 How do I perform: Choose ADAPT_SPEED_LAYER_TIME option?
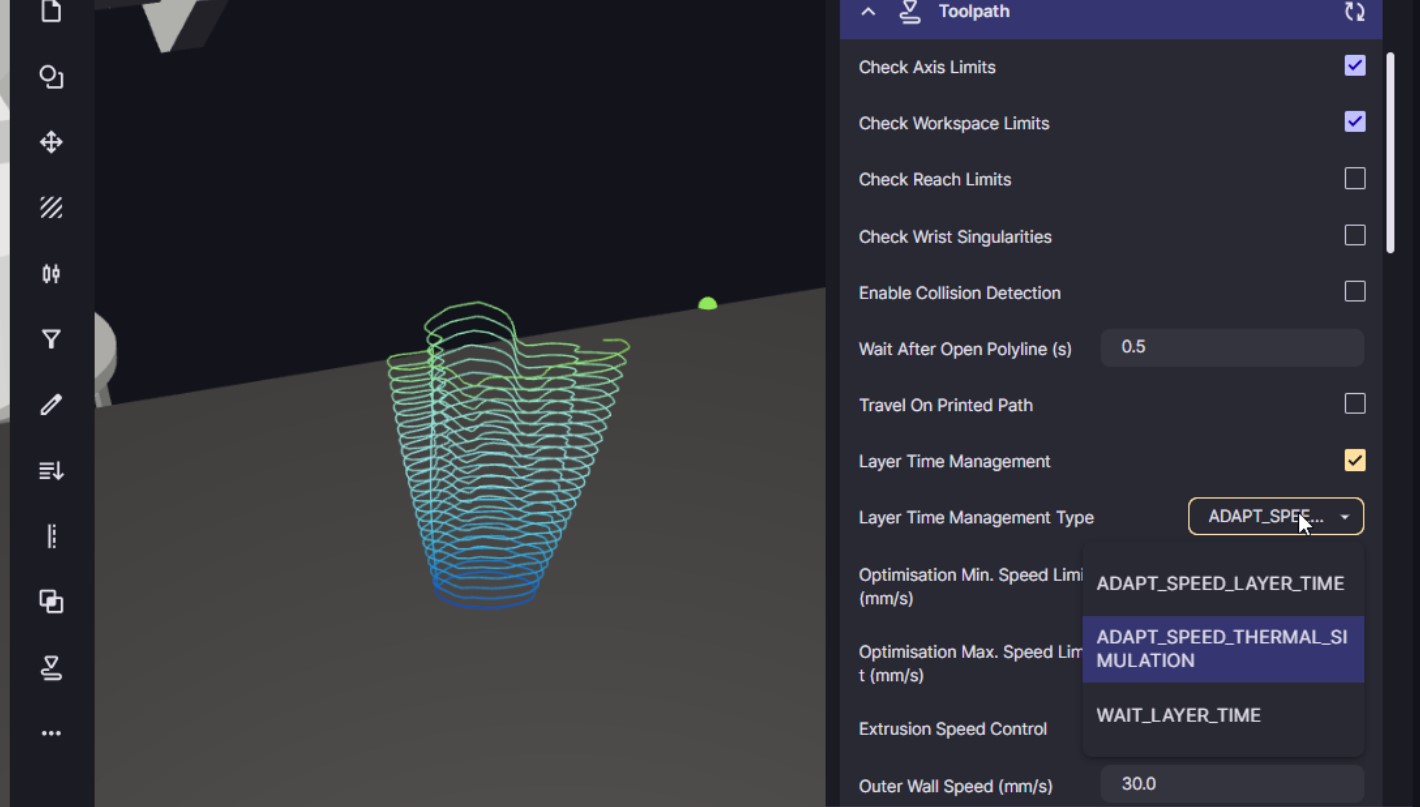1220,584
